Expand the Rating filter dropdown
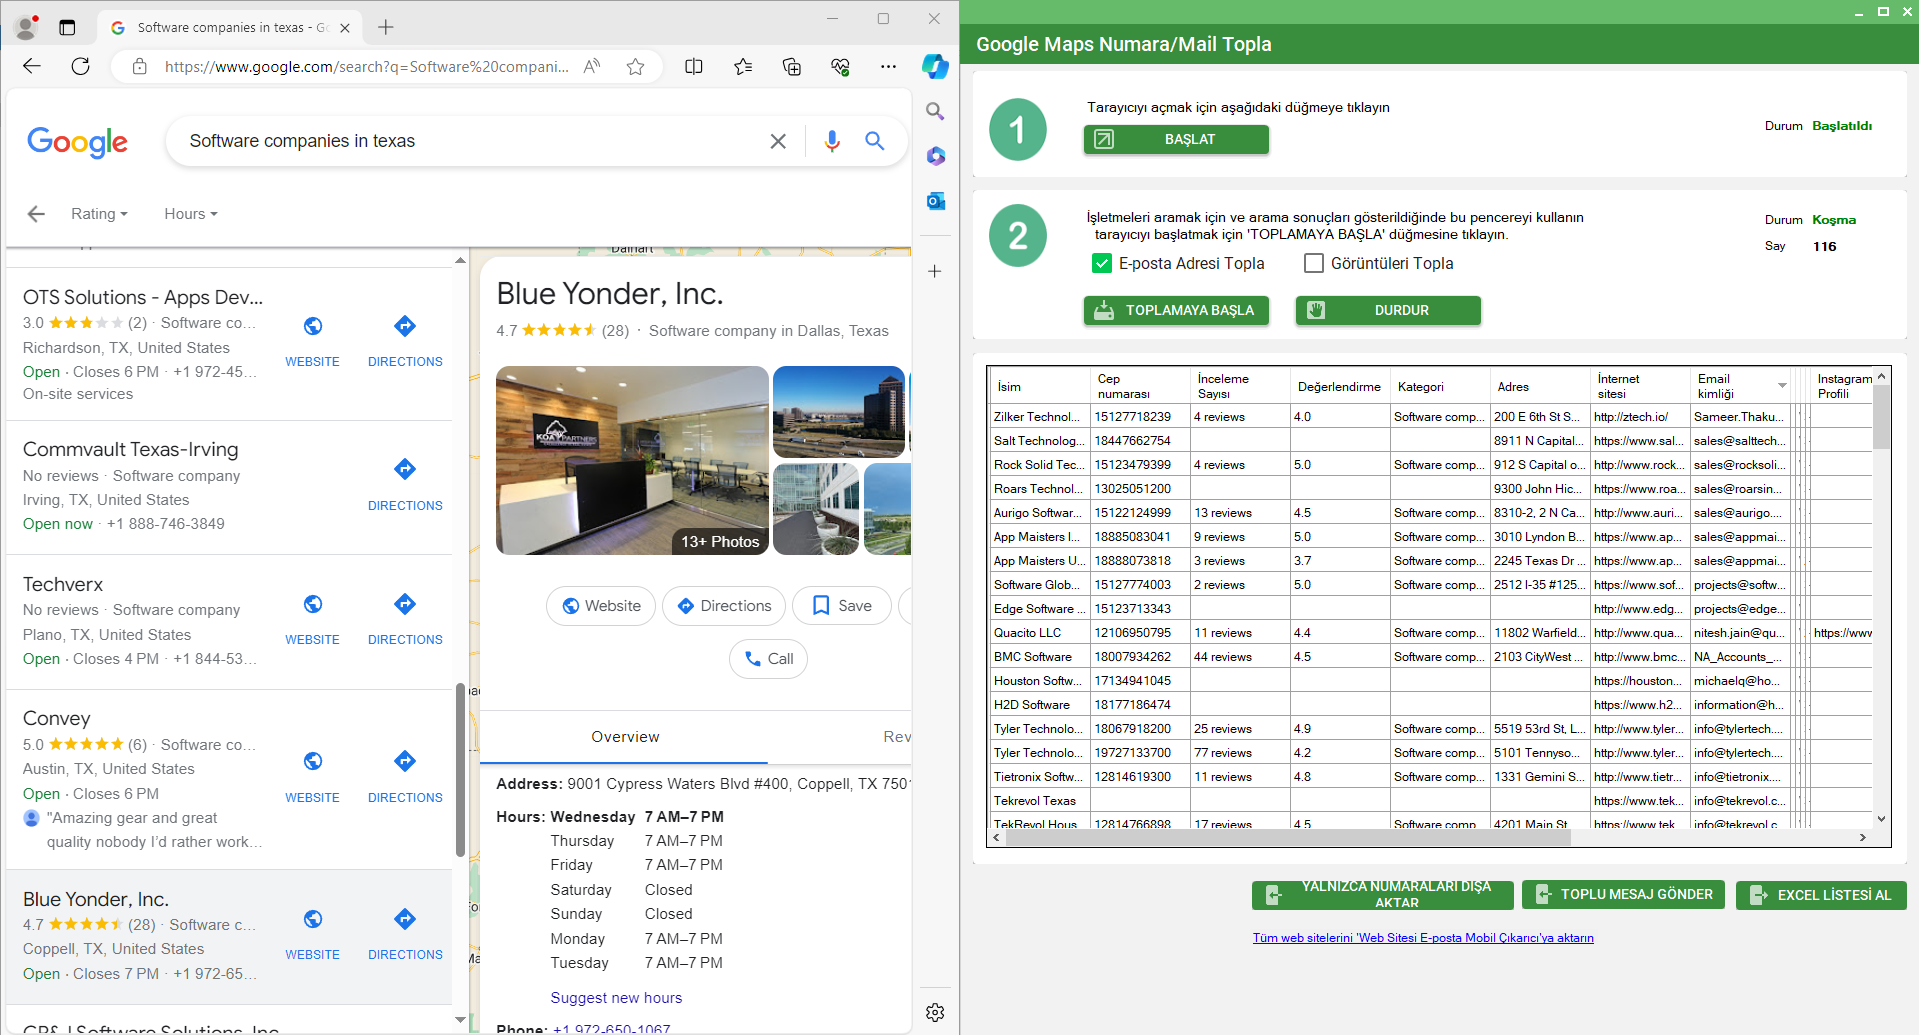This screenshot has height=1035, width=1919. tap(99, 213)
